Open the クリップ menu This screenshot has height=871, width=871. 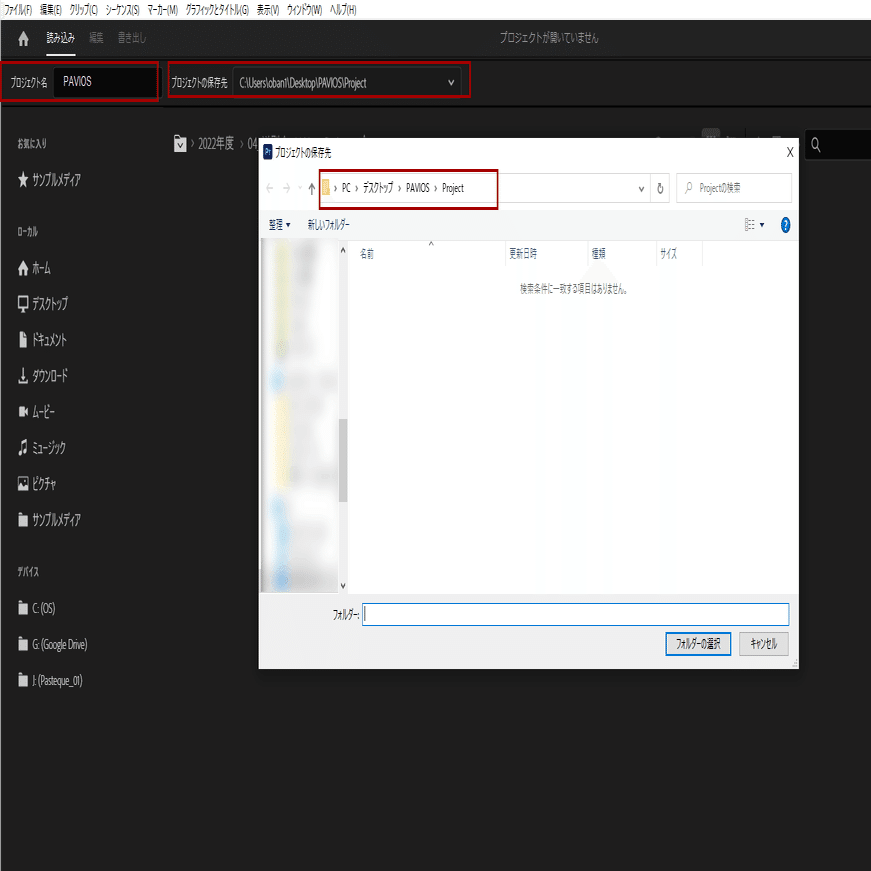click(84, 9)
